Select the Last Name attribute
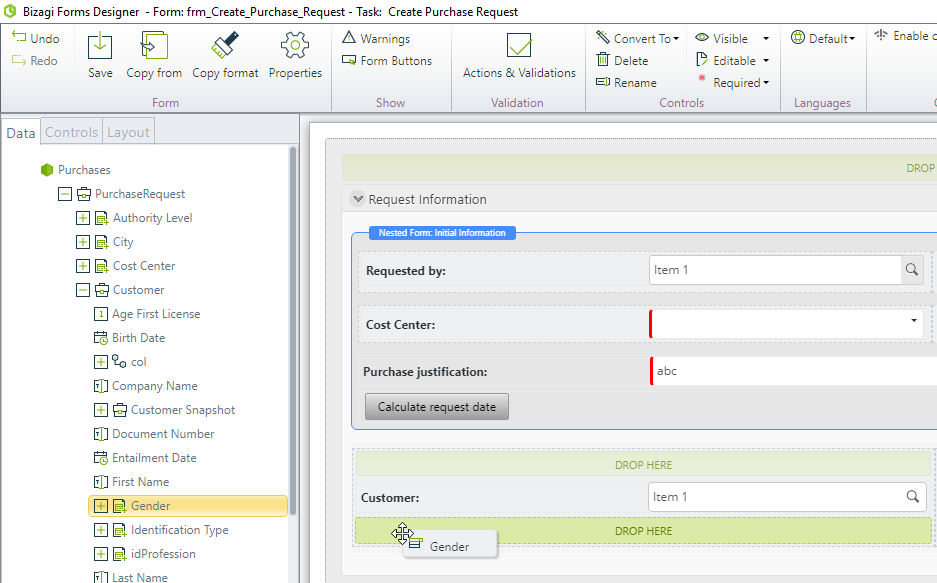 (140, 577)
